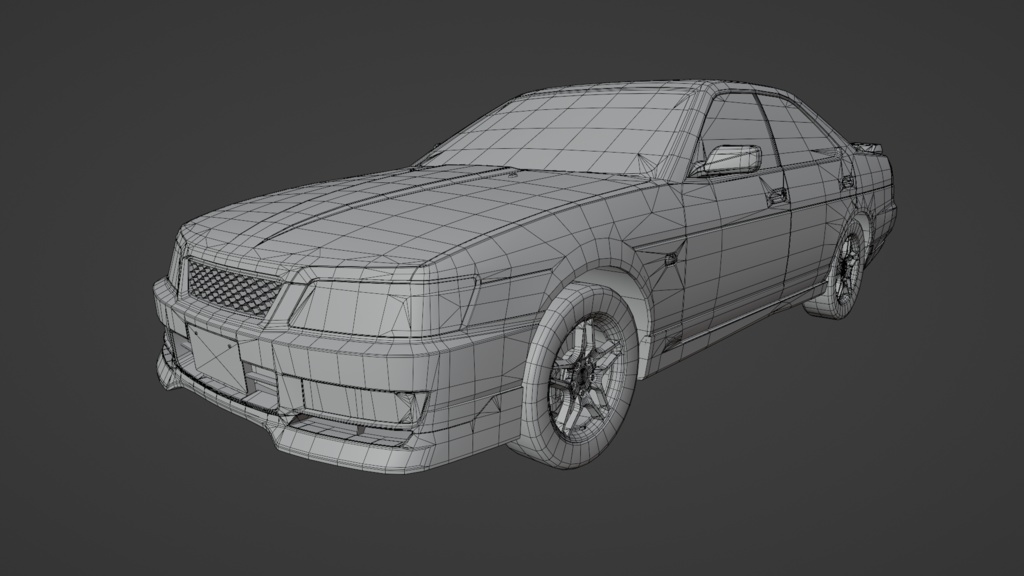
Task: Select the windshield of the car
Action: pos(562,133)
